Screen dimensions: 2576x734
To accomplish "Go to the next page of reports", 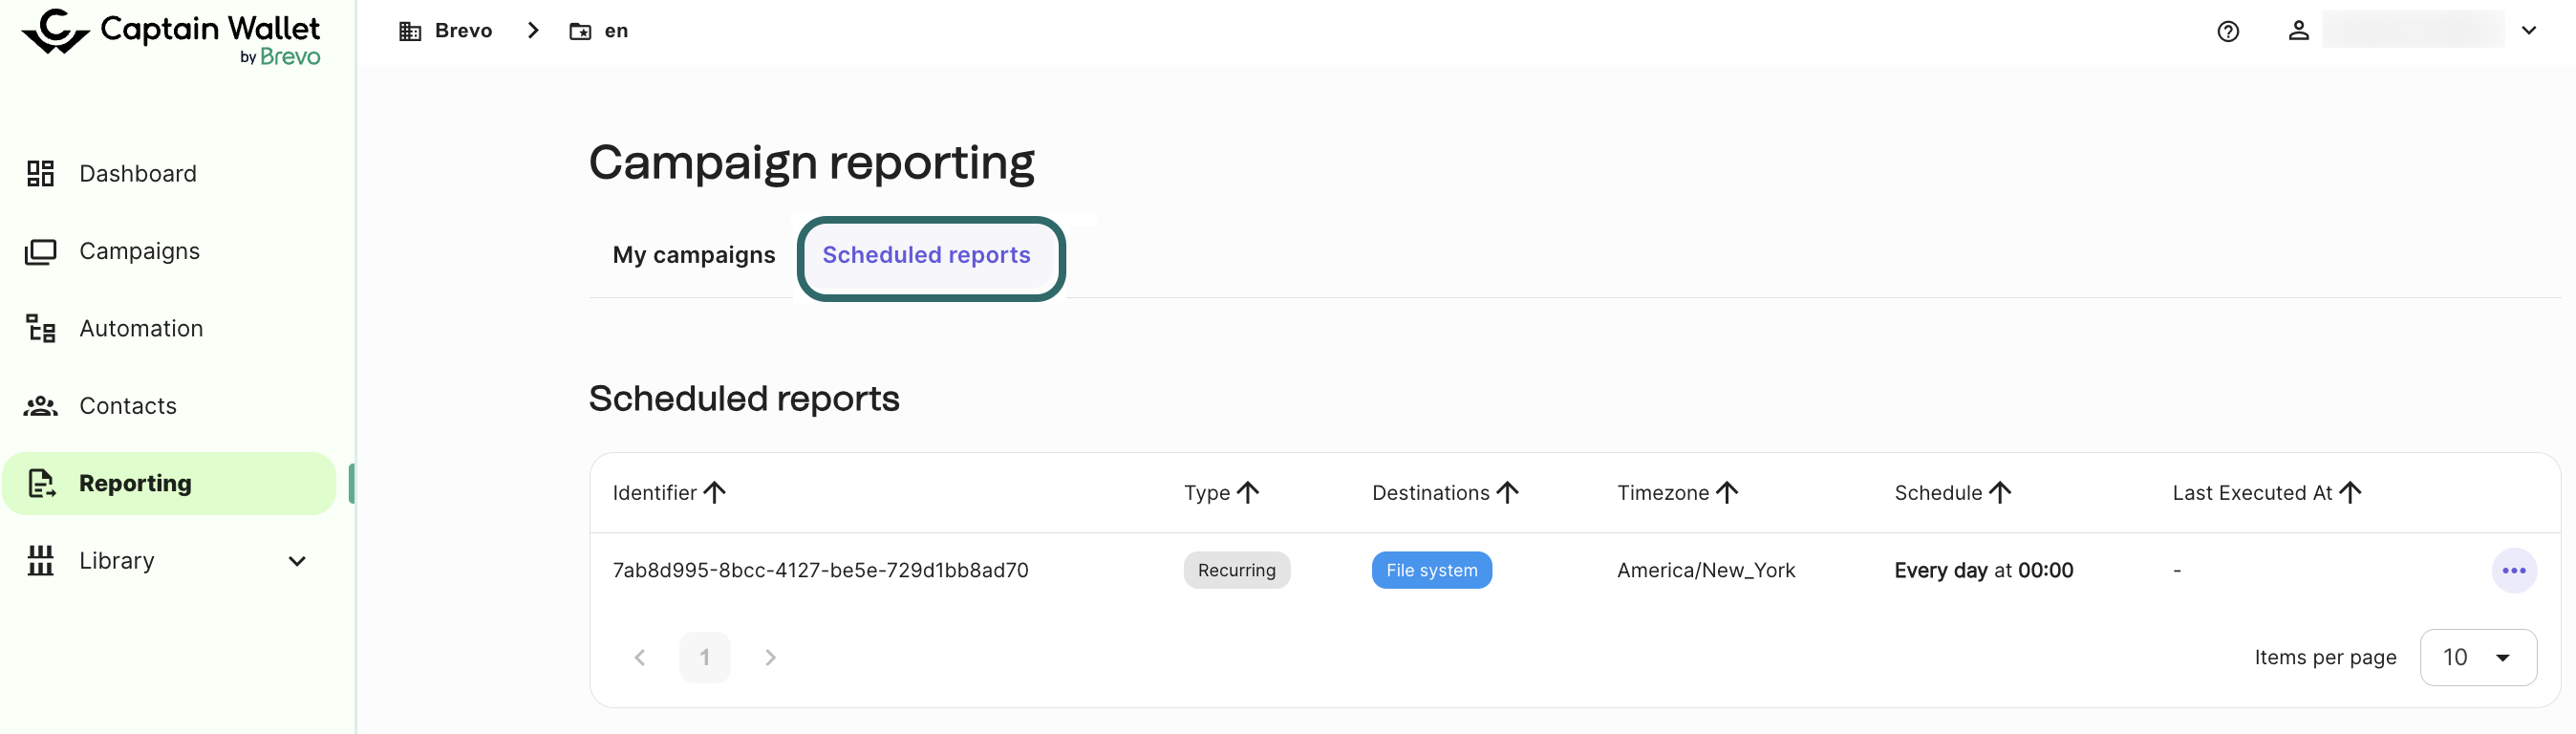I will click(770, 657).
